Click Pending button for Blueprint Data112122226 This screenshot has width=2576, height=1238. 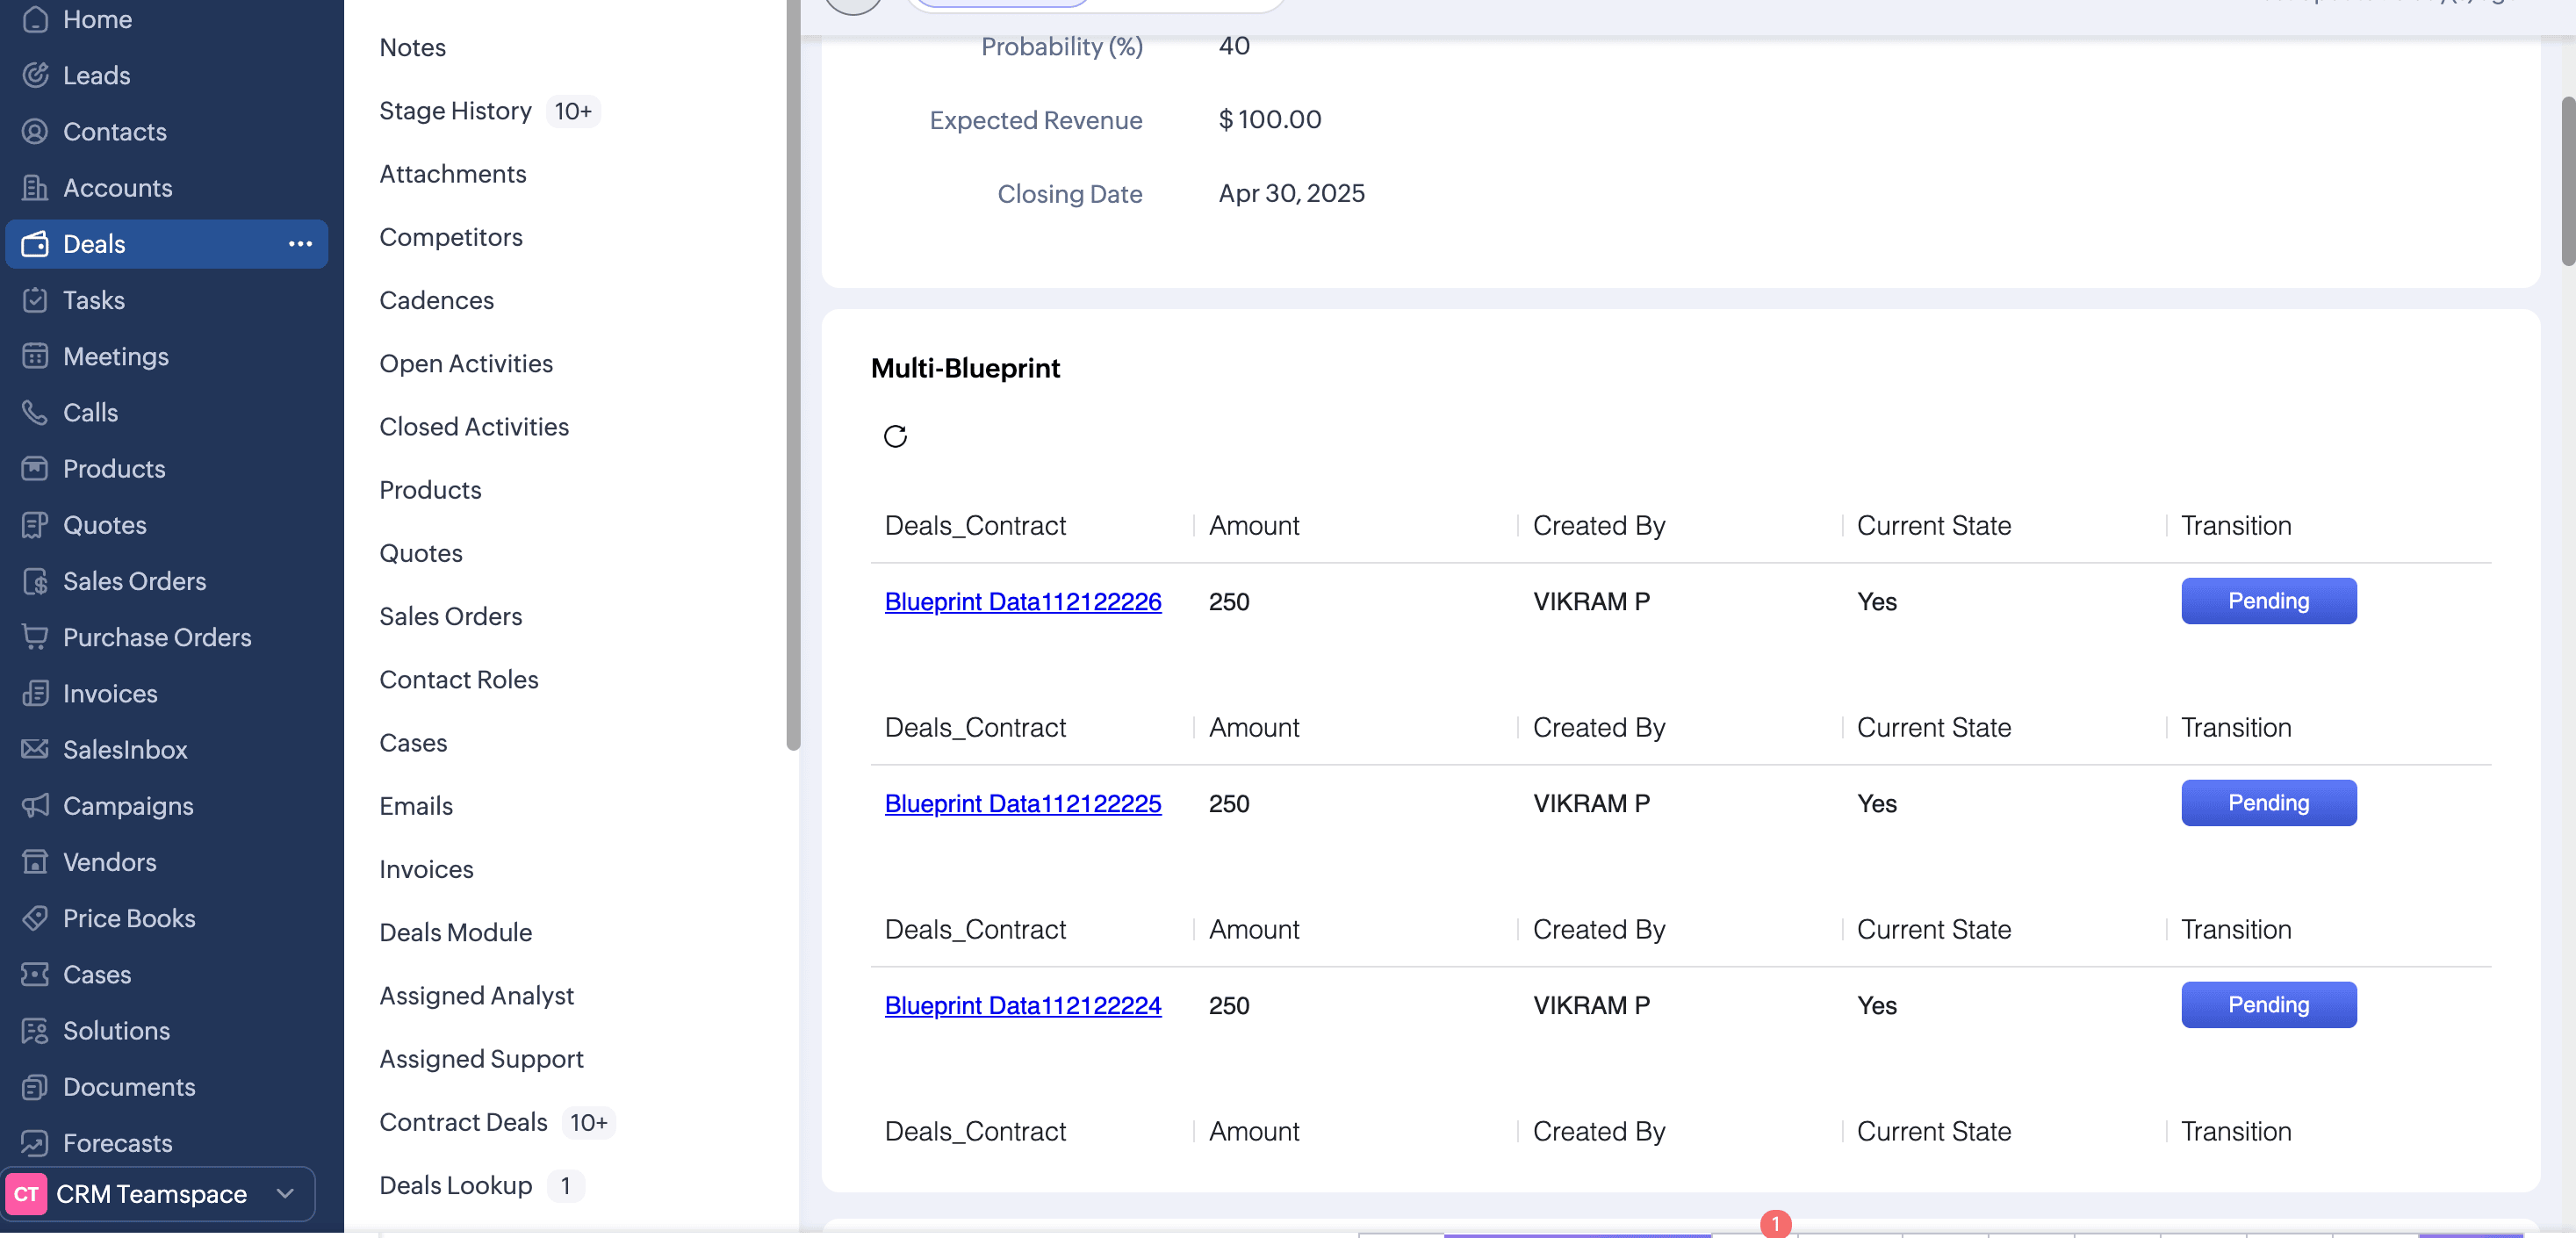(x=2267, y=601)
